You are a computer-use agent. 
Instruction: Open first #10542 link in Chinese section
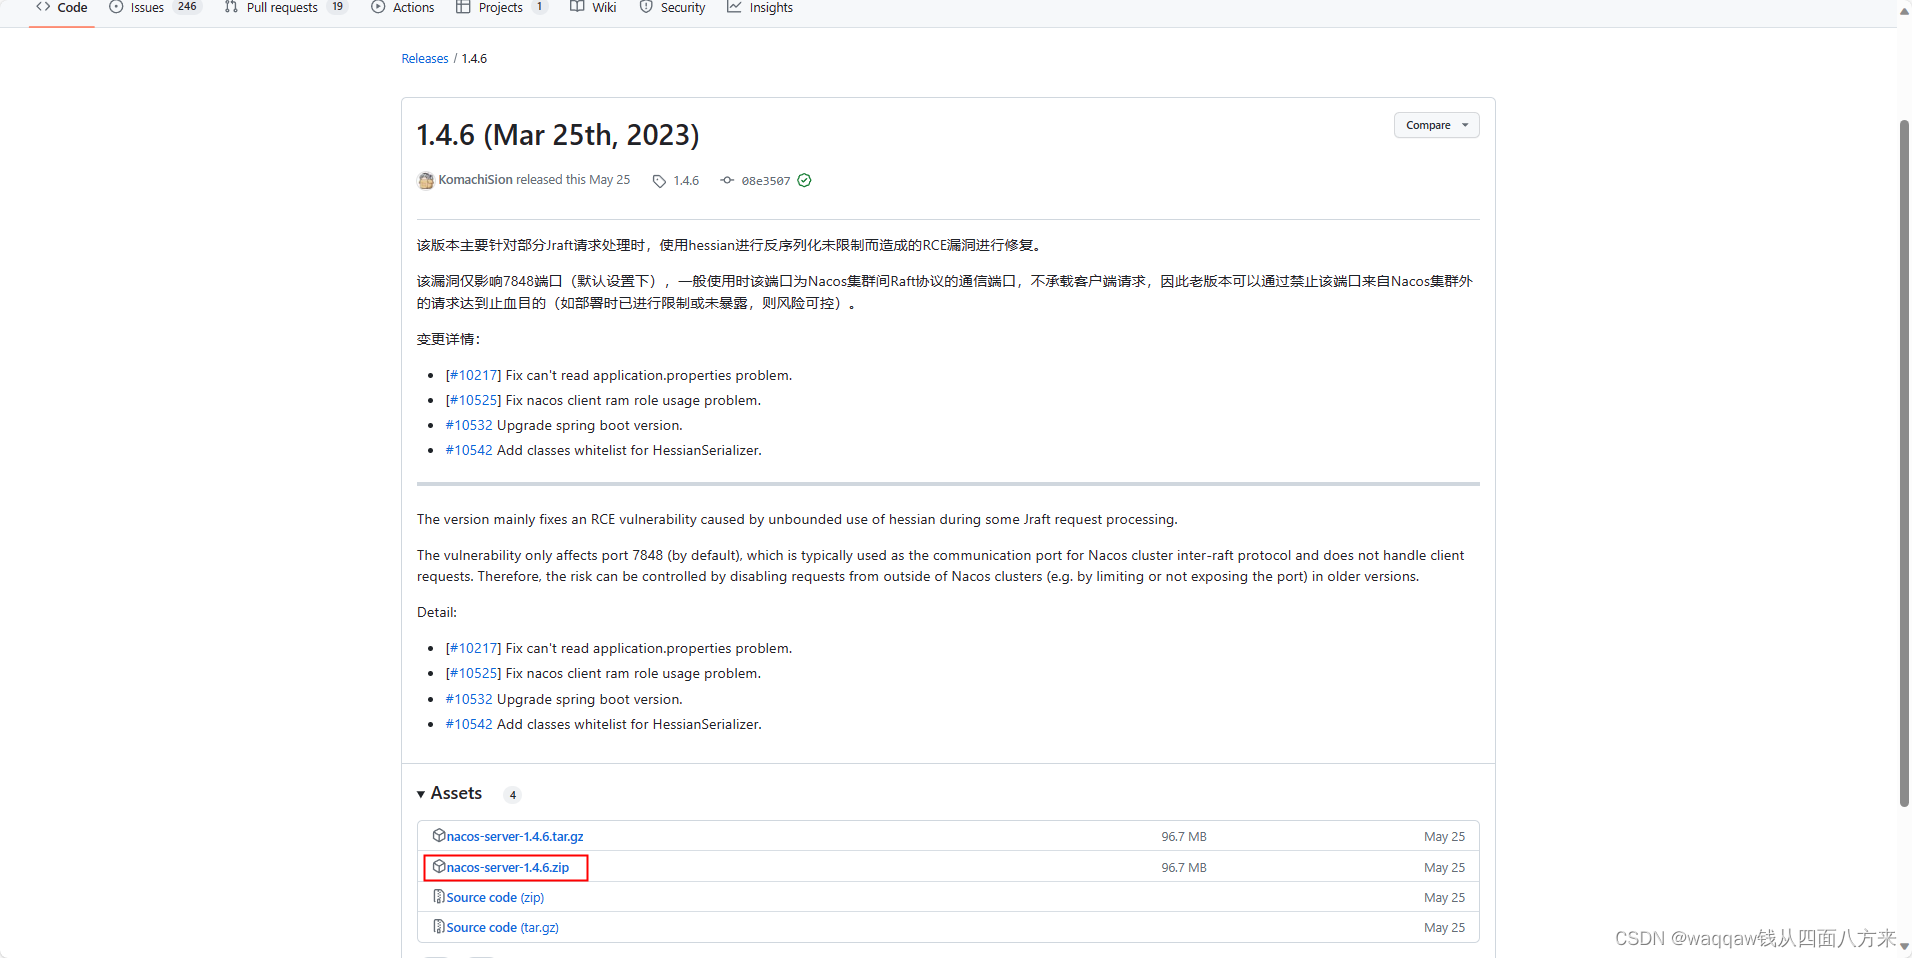(x=469, y=451)
